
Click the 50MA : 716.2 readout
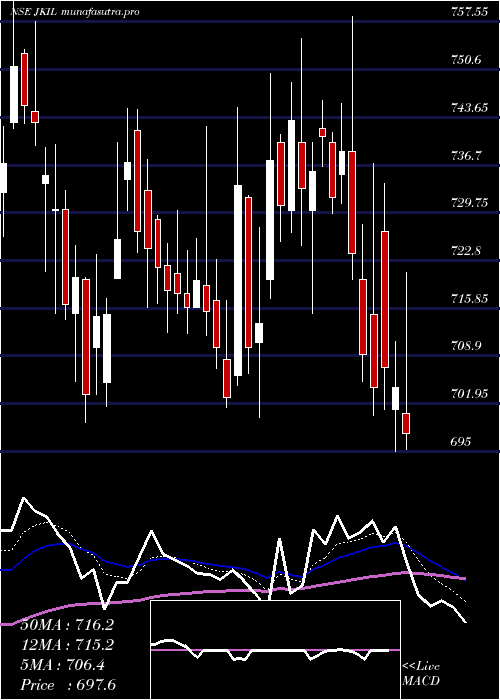click(68, 625)
